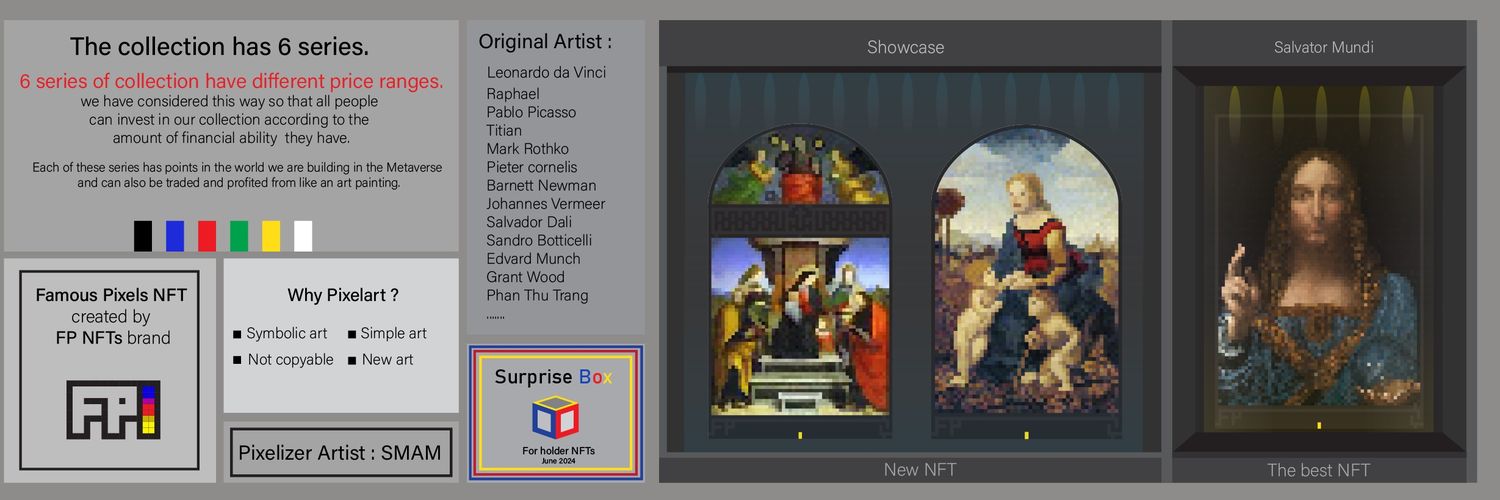Click the yellow marker under Salvator Mundi
Image resolution: width=1500 pixels, height=500 pixels.
tap(1319, 426)
